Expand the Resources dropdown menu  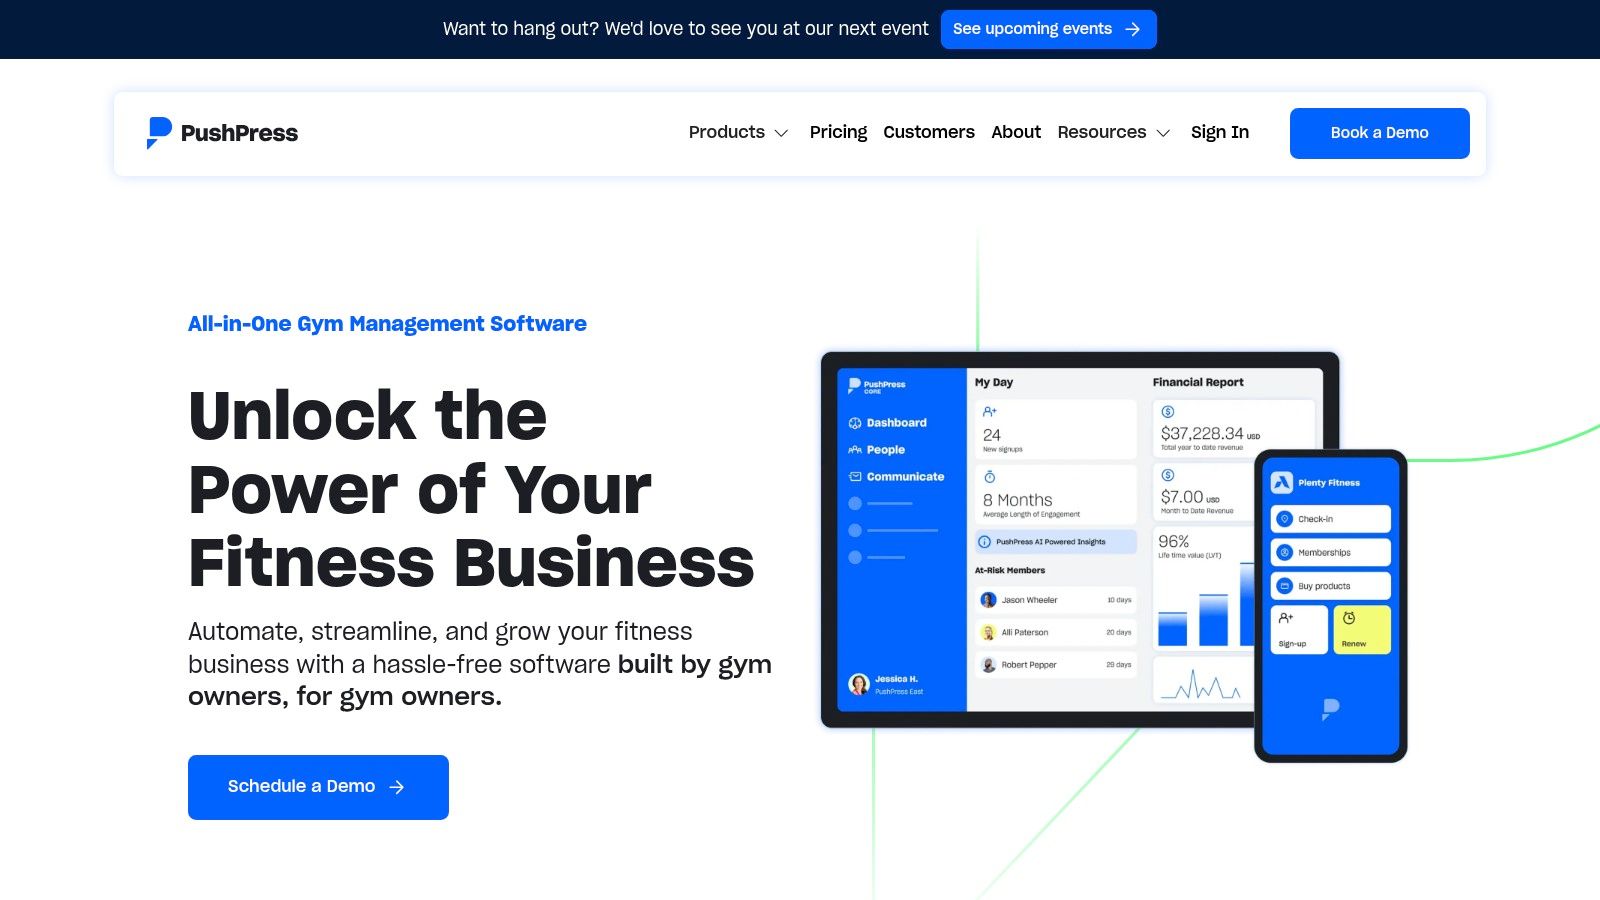(x=1113, y=133)
